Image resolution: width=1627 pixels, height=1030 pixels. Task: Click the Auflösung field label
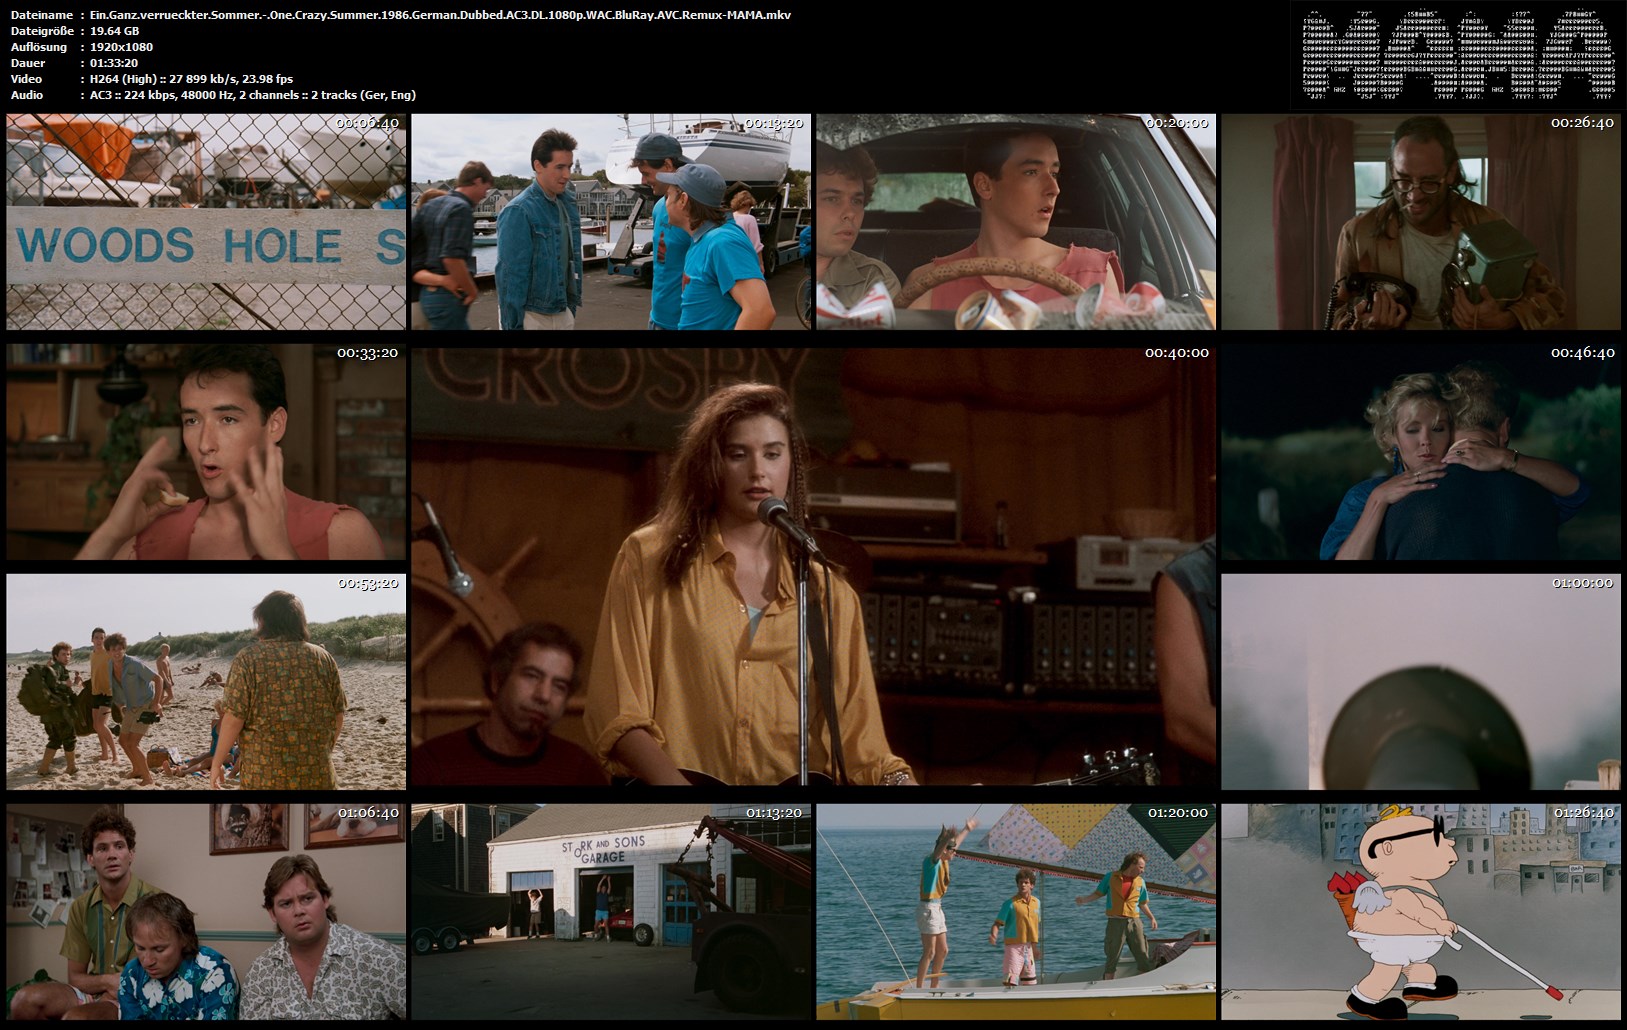tap(39, 47)
